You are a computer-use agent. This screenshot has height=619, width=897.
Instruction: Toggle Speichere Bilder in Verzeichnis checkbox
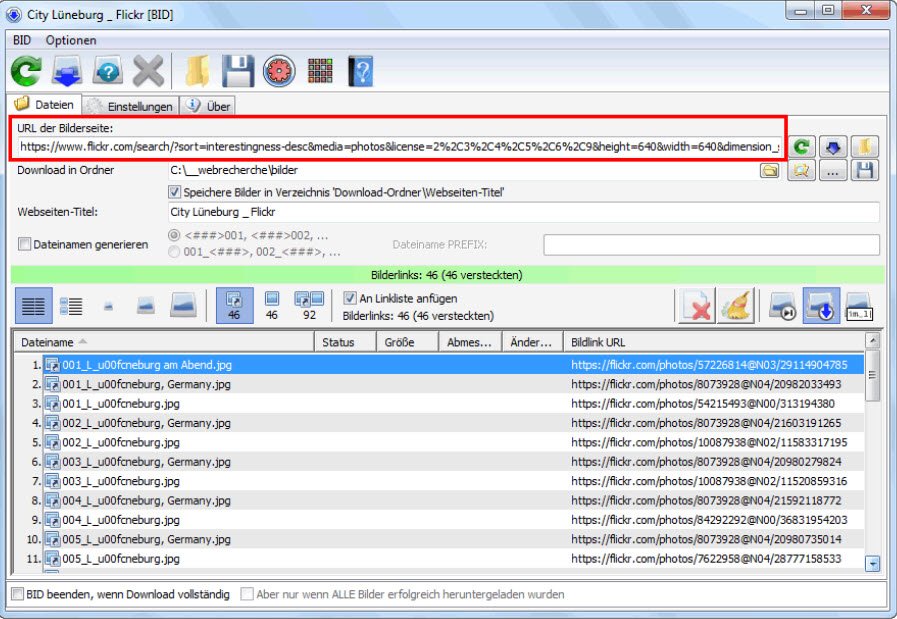(x=174, y=192)
